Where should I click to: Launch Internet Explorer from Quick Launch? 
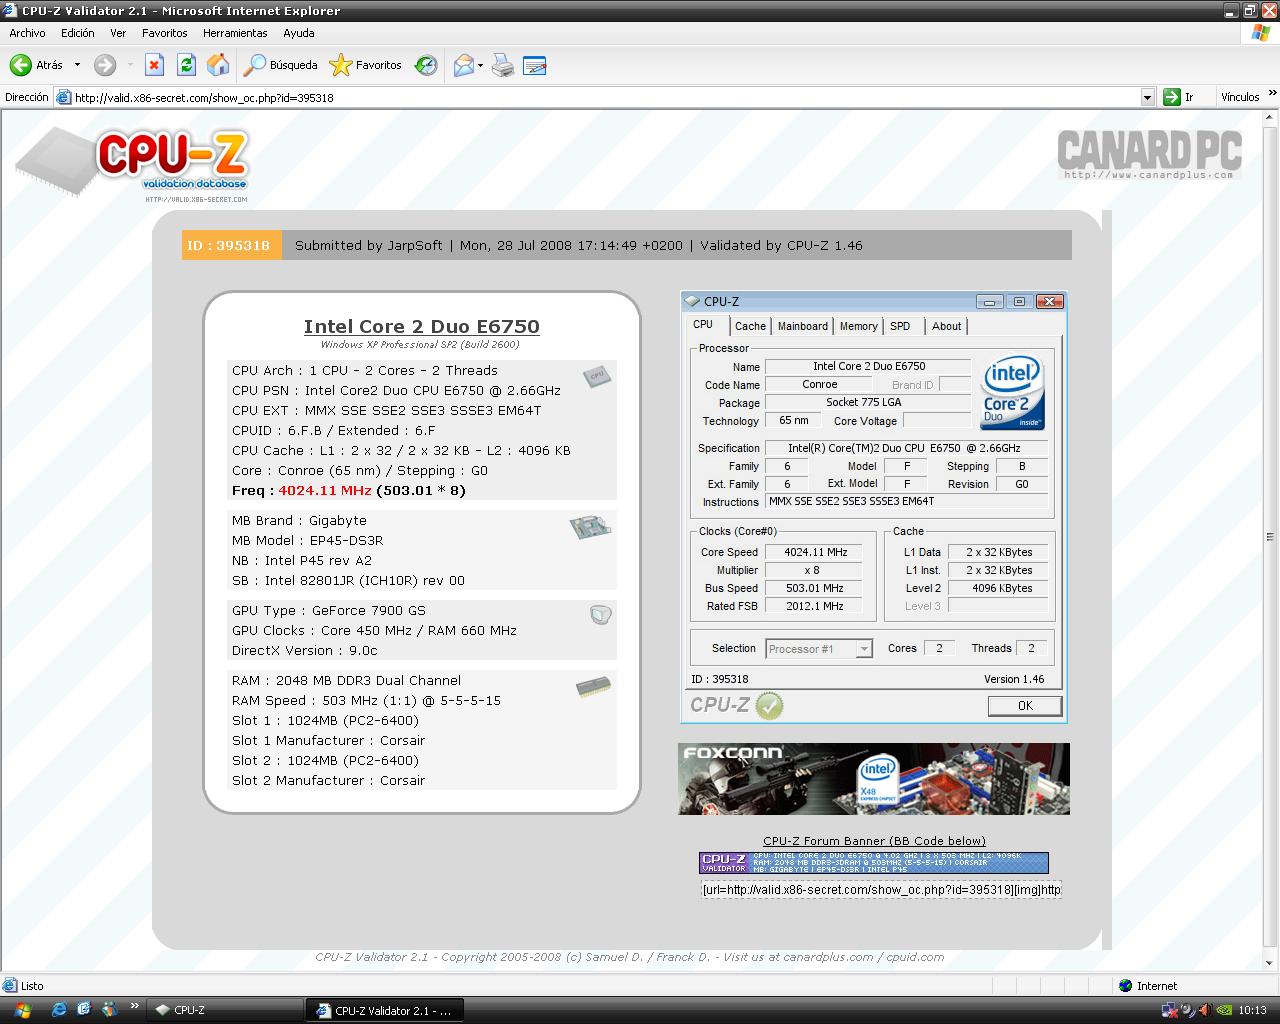59,1010
